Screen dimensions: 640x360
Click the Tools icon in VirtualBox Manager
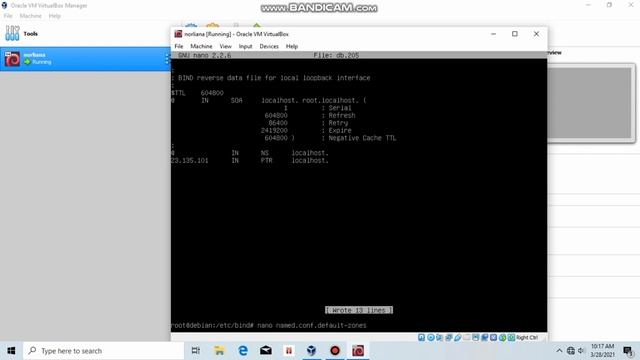click(x=12, y=33)
